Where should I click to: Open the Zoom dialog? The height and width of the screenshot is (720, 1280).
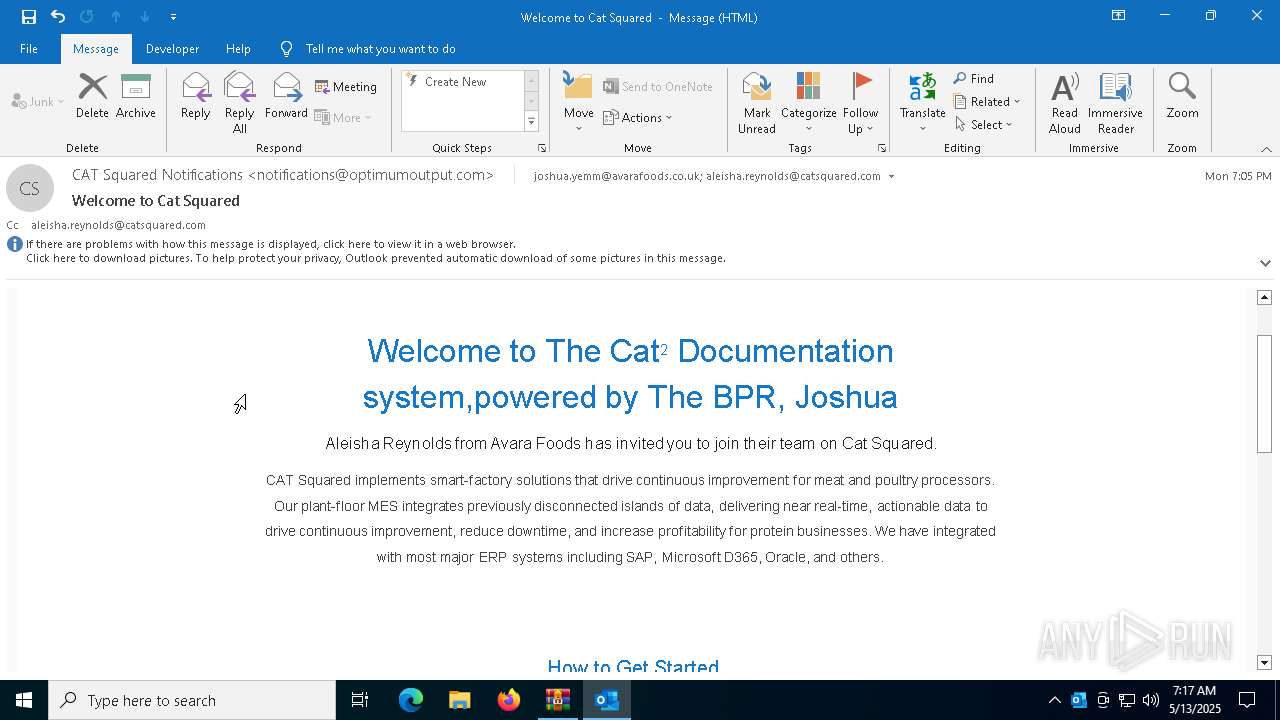1182,97
